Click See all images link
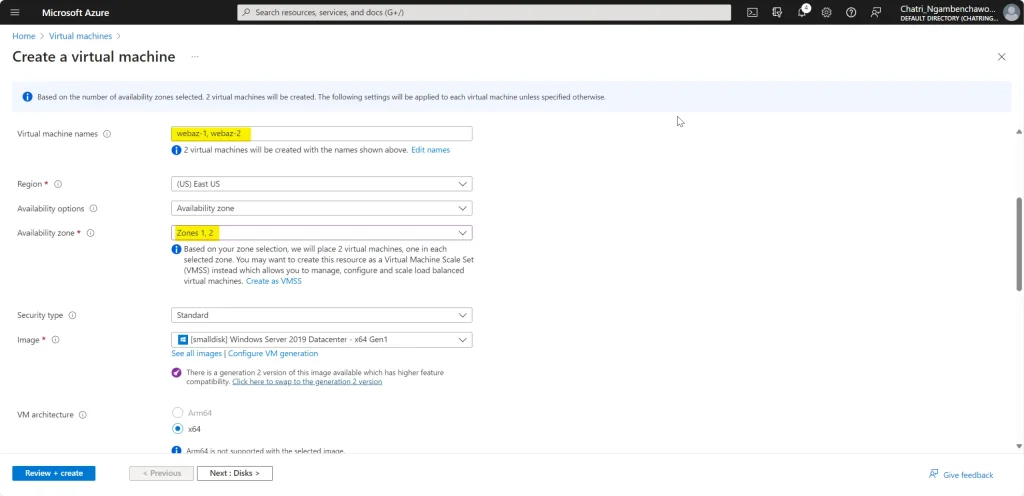Viewport: 1024px width, 496px height. tap(197, 353)
